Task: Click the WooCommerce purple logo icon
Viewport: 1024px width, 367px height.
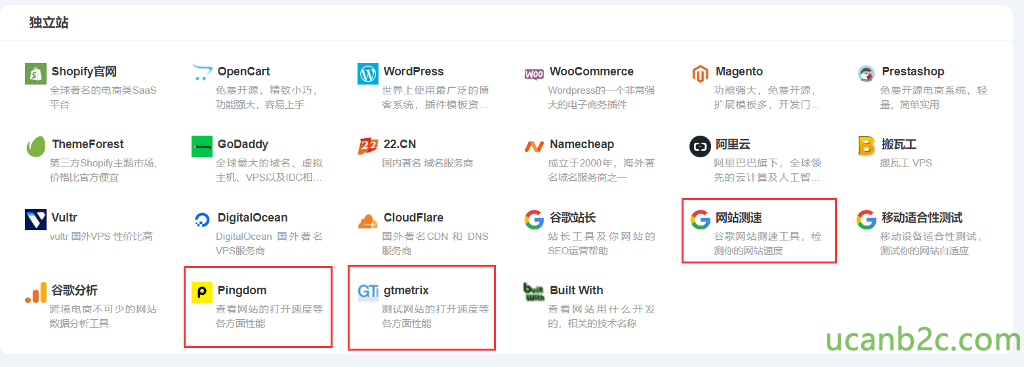Action: (x=534, y=74)
